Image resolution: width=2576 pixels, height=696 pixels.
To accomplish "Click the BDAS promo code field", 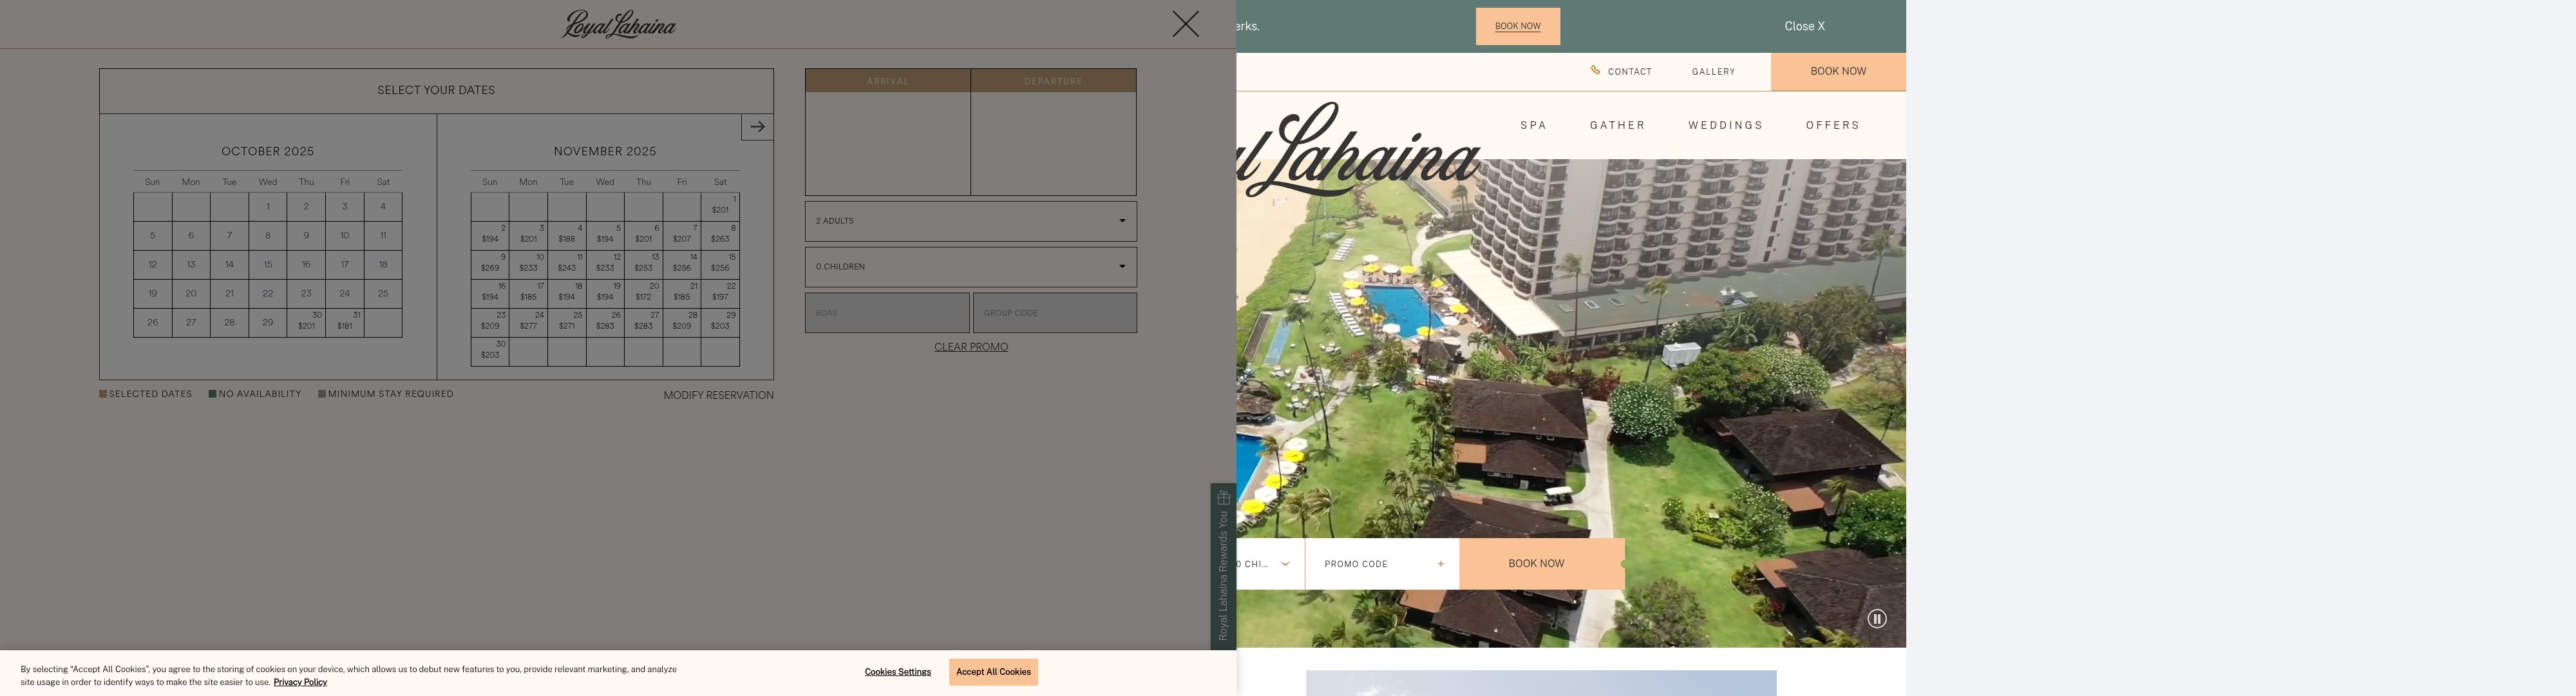I will point(887,313).
